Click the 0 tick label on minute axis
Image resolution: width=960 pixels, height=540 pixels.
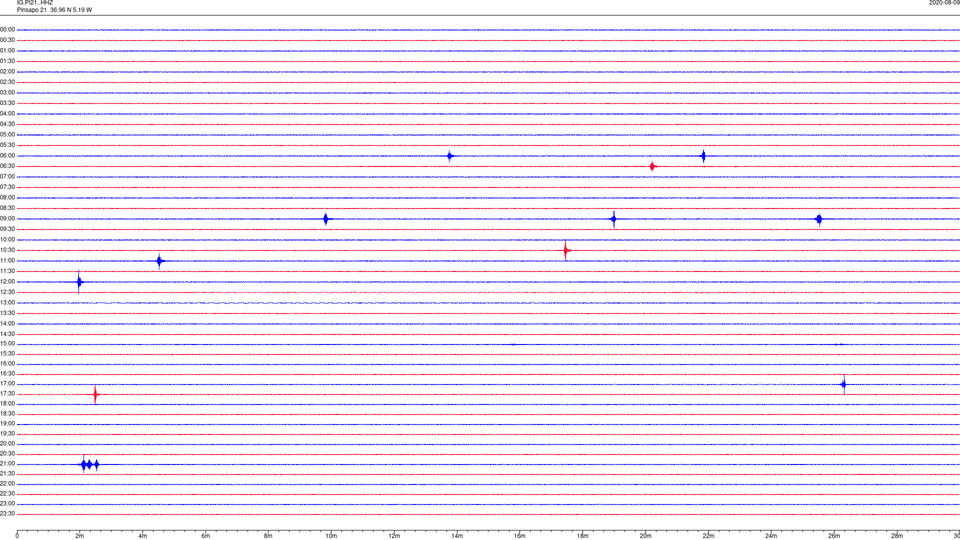(17, 536)
